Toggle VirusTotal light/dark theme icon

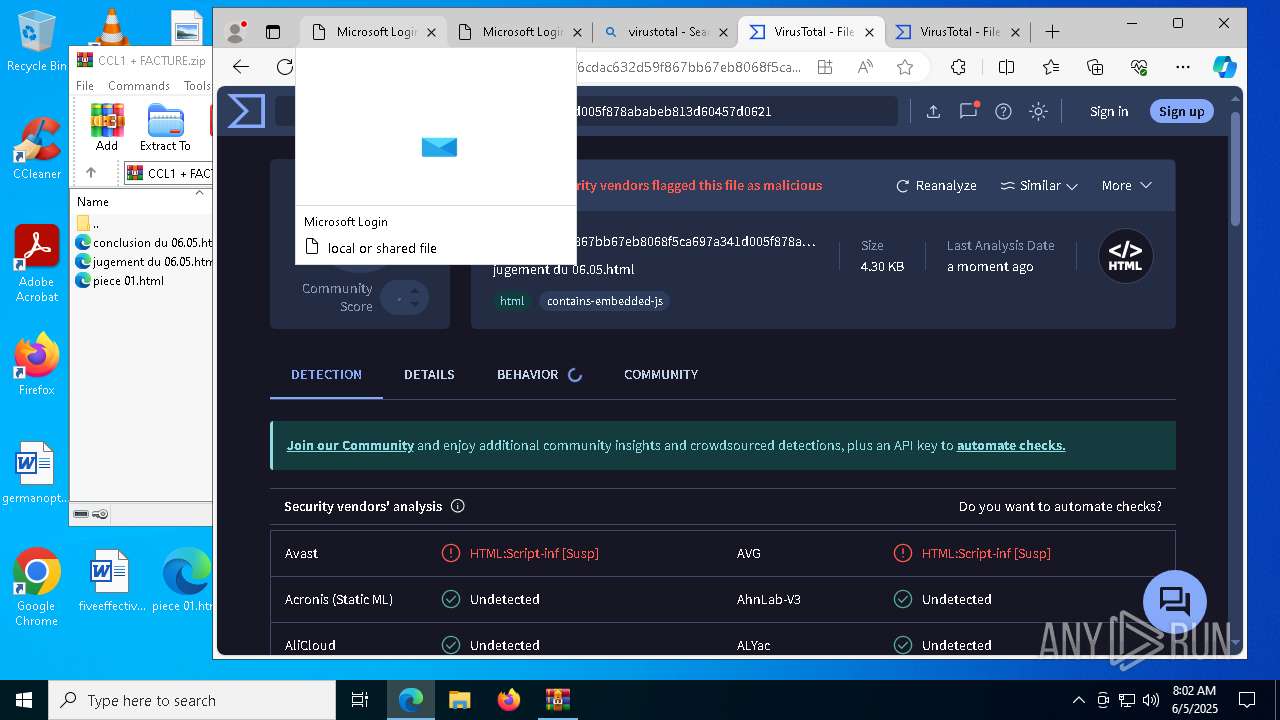click(x=1038, y=111)
